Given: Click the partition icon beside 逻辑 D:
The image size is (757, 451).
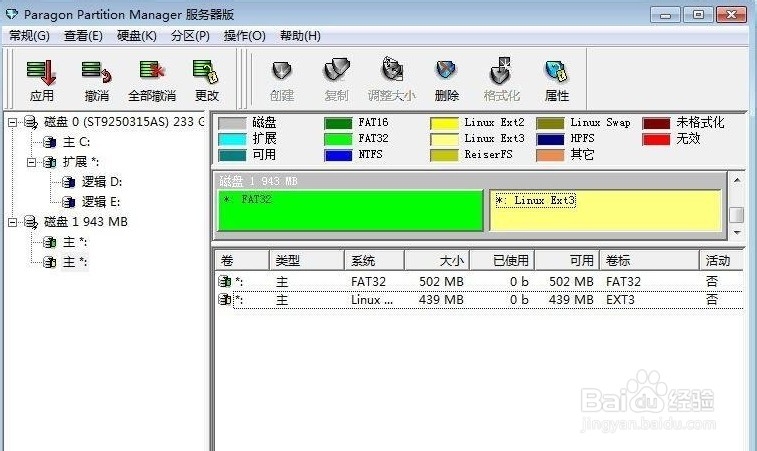Looking at the screenshot, I should (x=68, y=182).
